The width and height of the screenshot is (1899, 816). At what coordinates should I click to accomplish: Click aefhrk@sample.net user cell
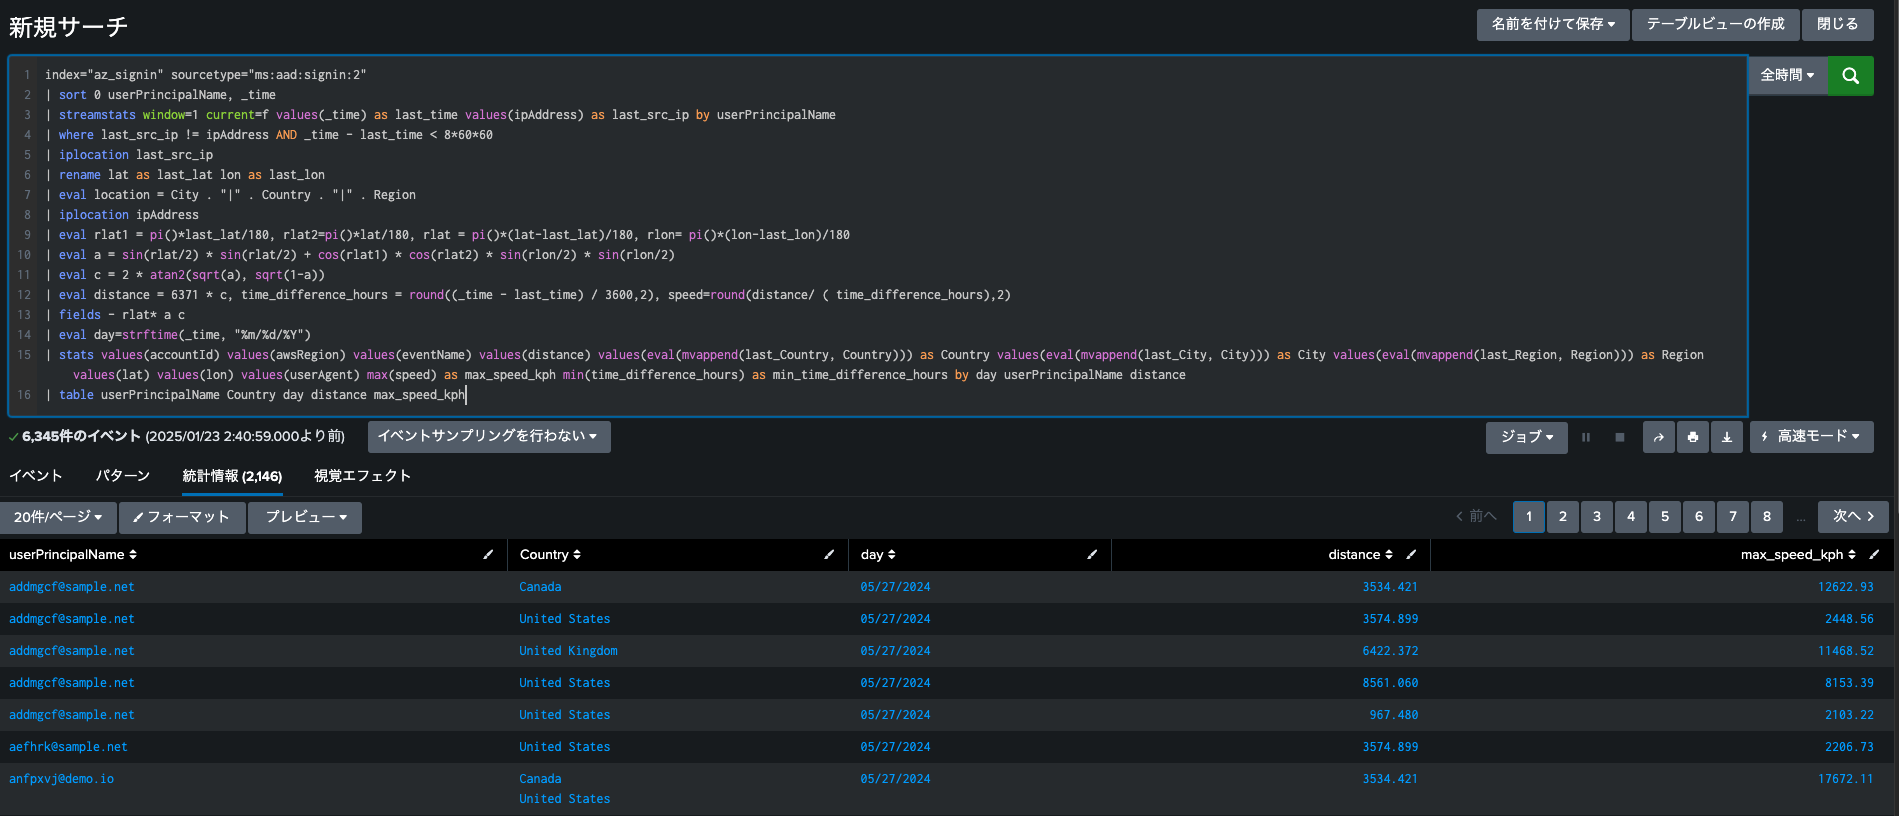pyautogui.click(x=68, y=747)
